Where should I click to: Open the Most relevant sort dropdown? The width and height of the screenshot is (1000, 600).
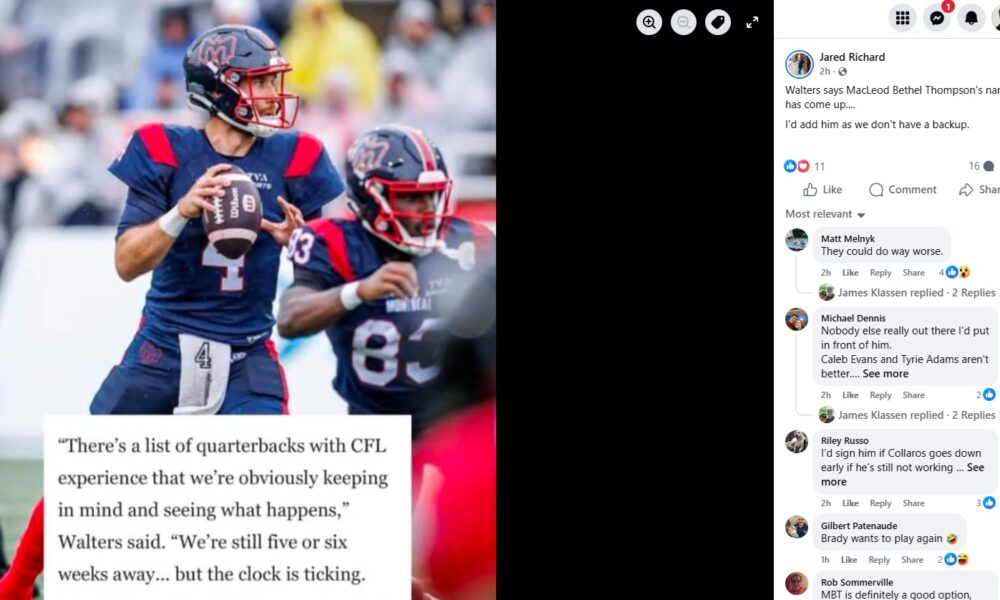coord(825,214)
